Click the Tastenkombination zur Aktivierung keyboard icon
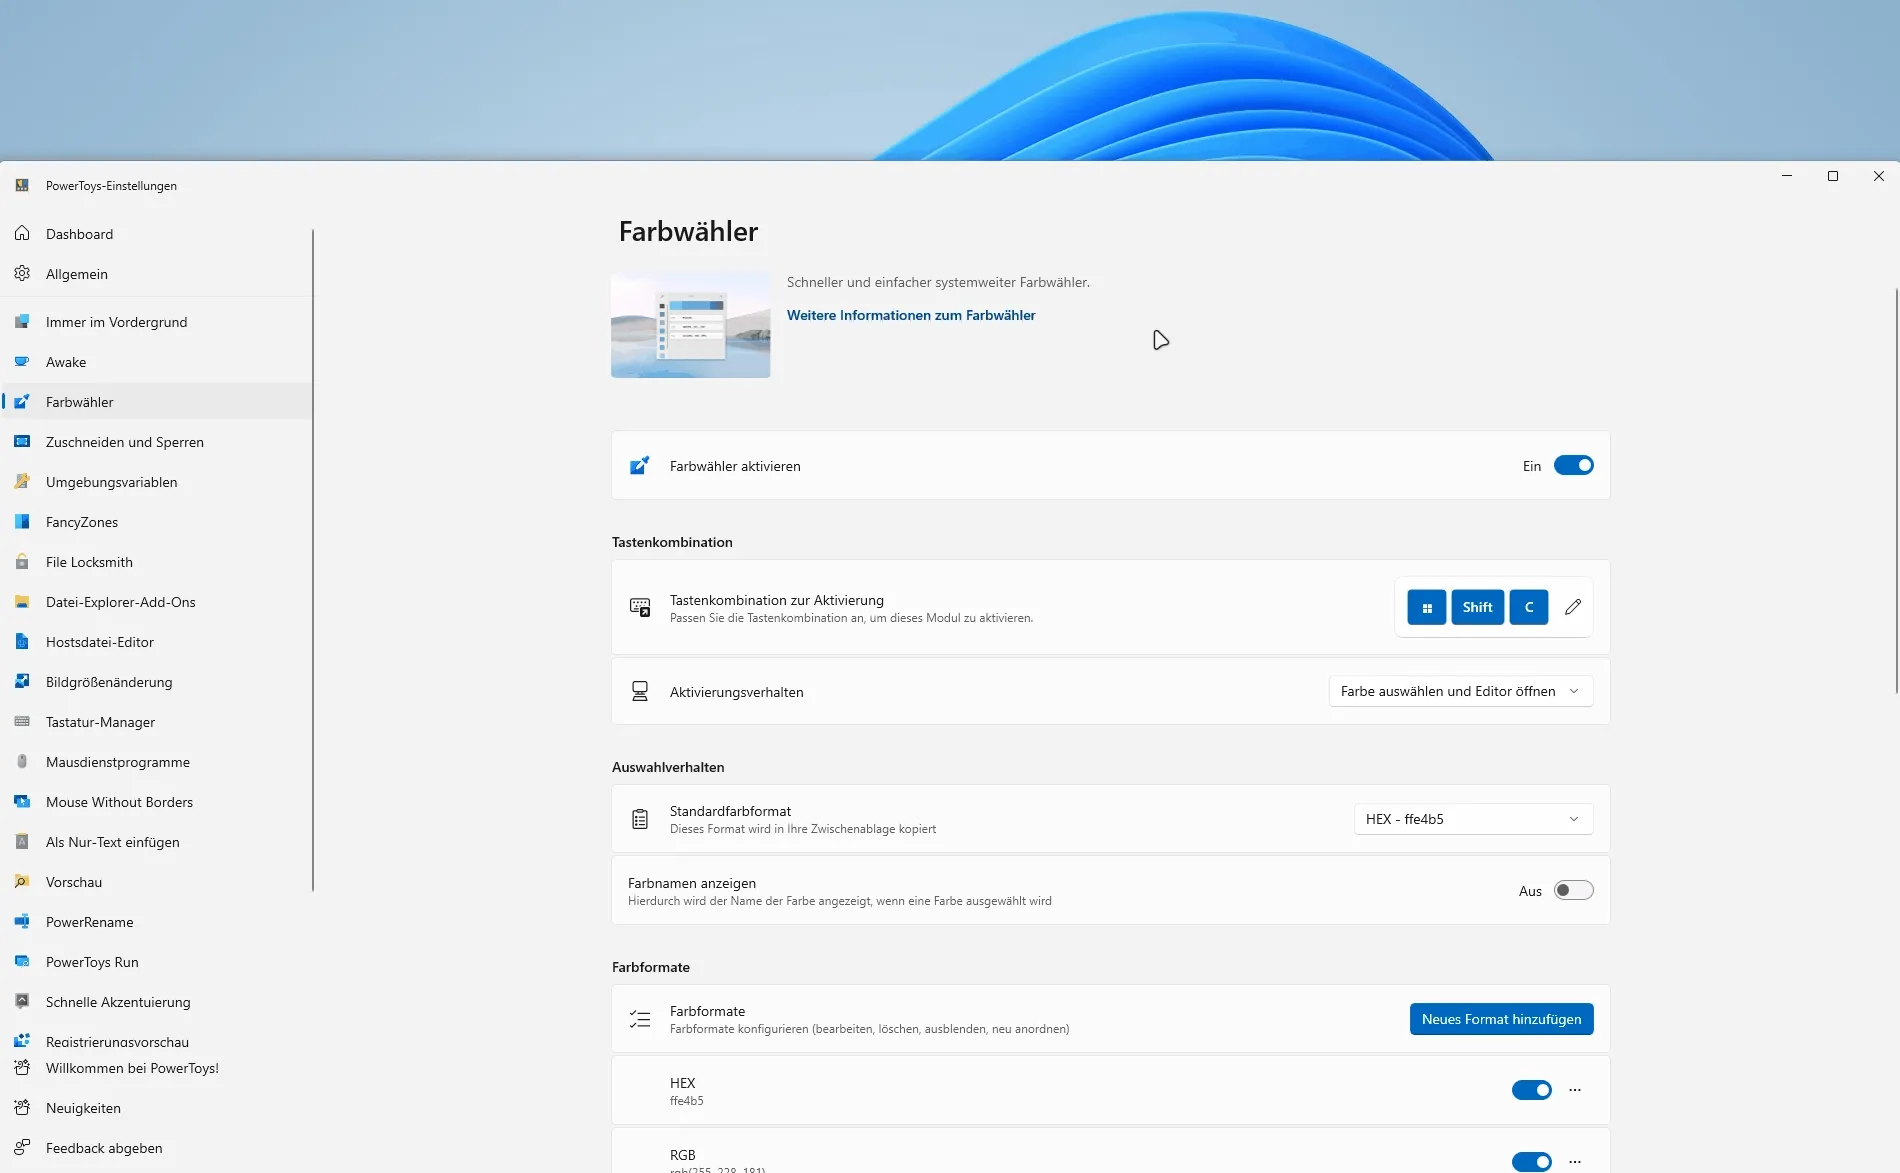 click(x=640, y=607)
